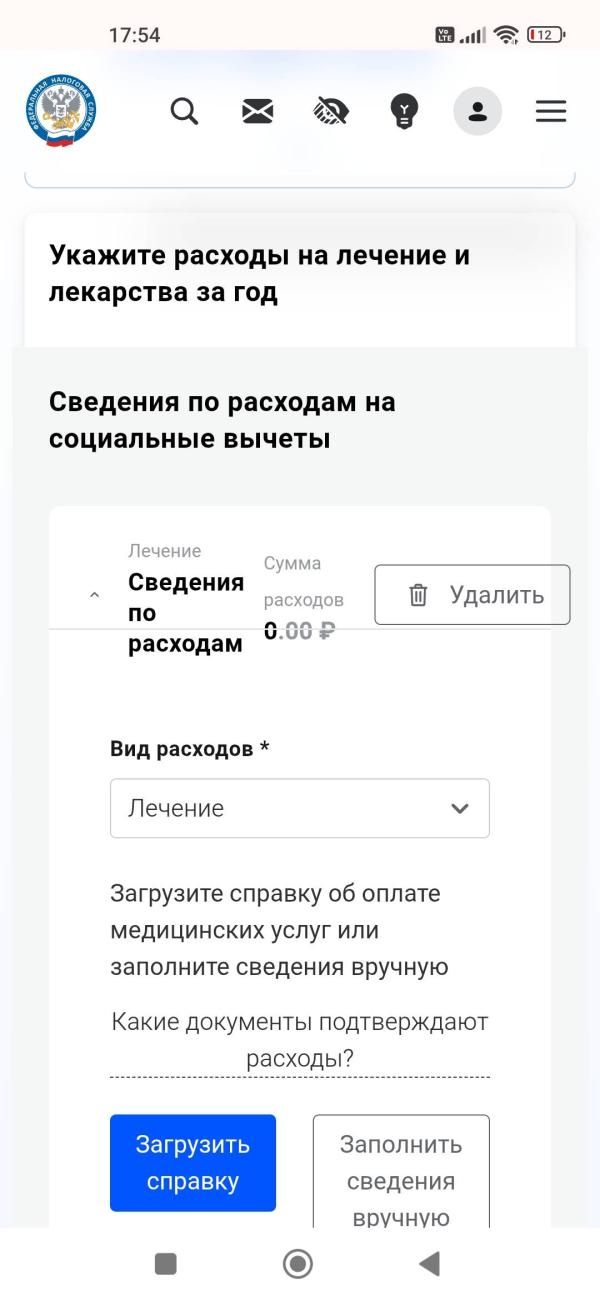Open the site search magnifier icon
The width and height of the screenshot is (600, 1299).
[x=184, y=111]
